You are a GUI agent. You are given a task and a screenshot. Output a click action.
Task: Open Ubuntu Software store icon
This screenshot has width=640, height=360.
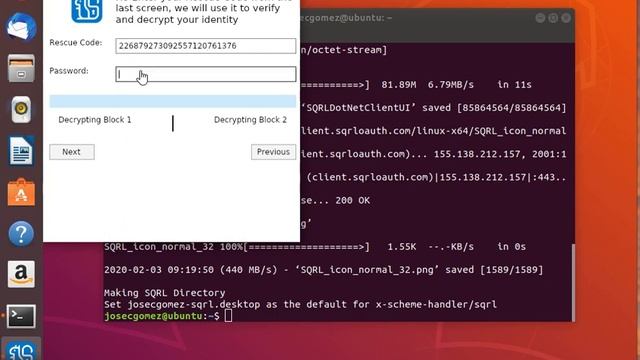pos(21,192)
